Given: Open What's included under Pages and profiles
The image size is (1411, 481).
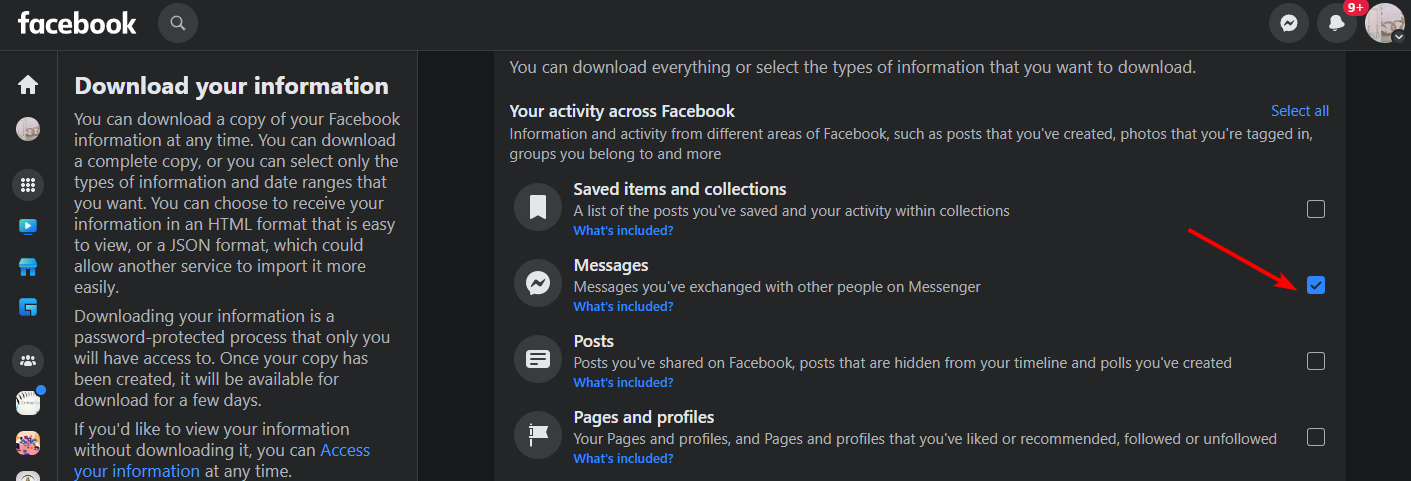Looking at the screenshot, I should [623, 459].
